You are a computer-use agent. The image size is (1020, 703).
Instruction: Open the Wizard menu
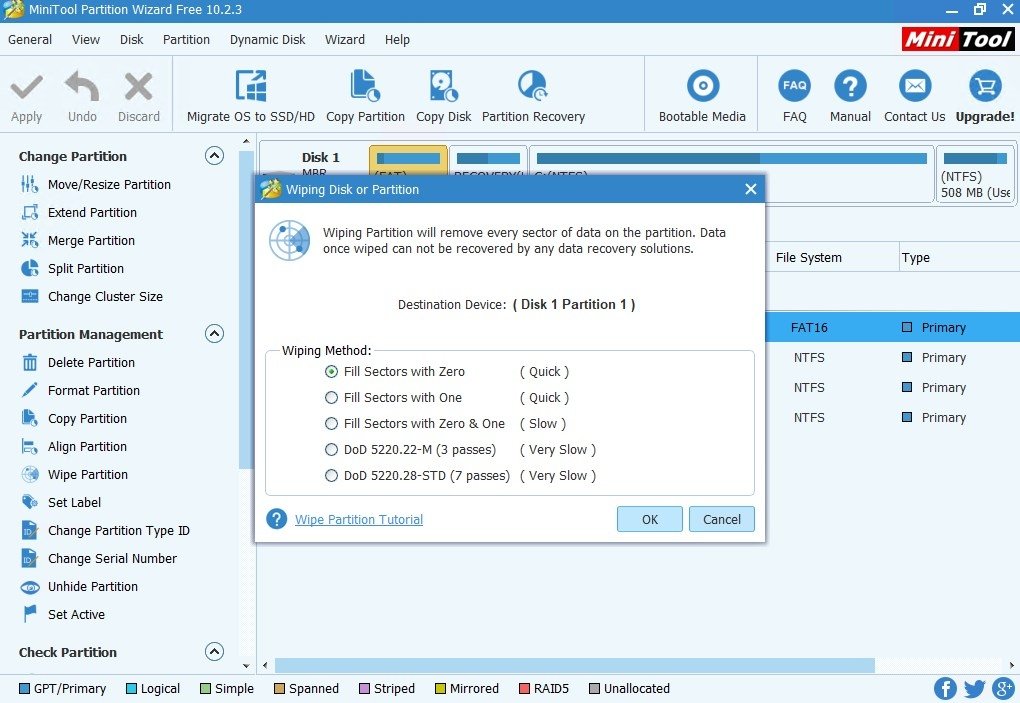click(345, 40)
